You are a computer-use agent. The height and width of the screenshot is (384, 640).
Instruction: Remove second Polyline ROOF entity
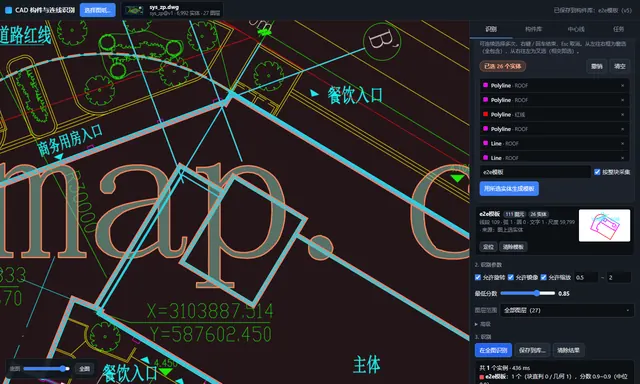[622, 100]
